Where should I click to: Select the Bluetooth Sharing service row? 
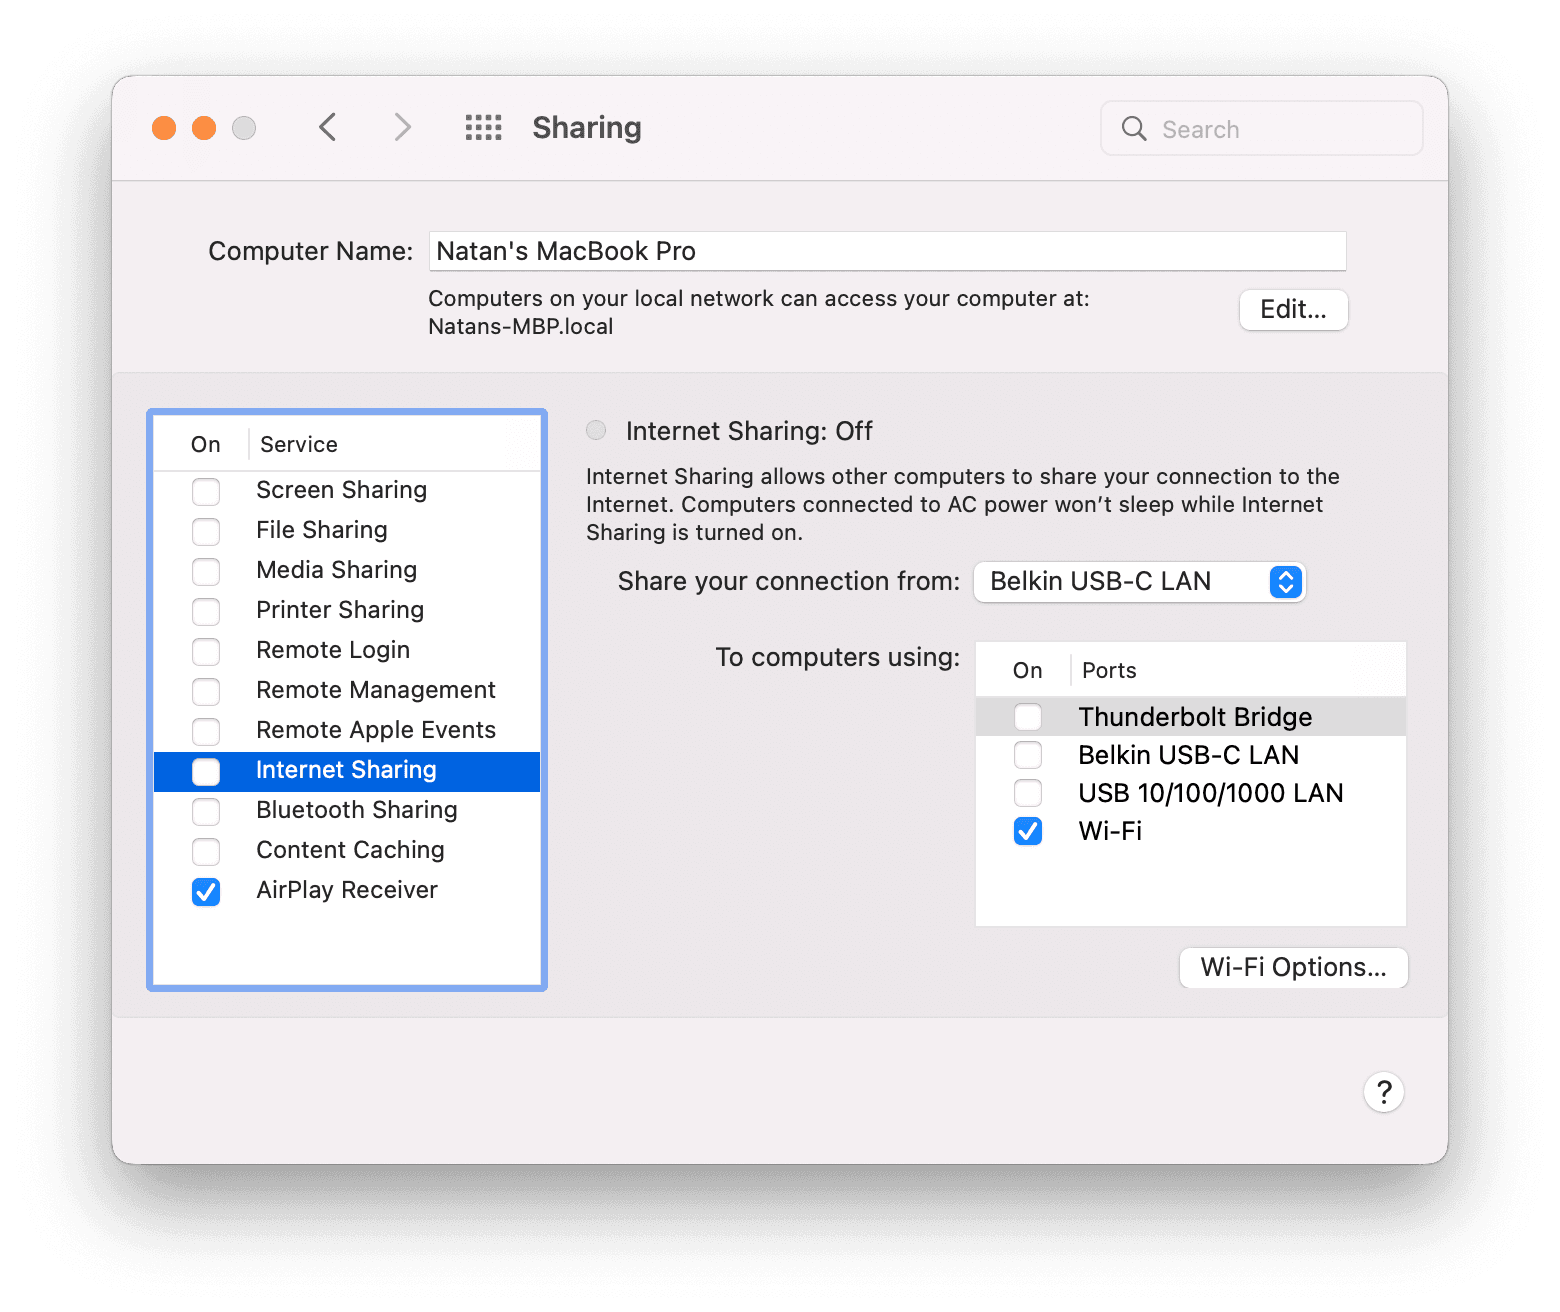pos(347,810)
